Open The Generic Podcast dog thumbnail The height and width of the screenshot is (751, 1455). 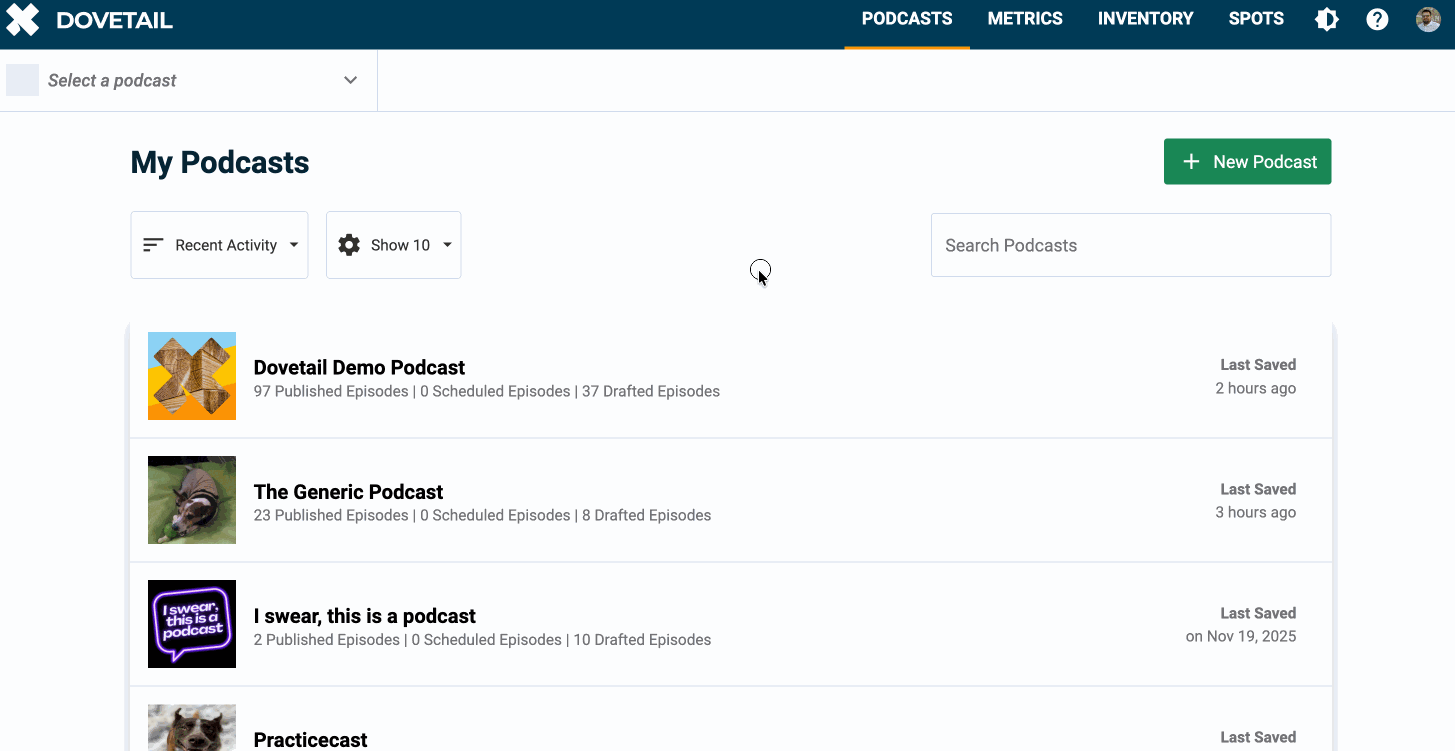coord(192,500)
